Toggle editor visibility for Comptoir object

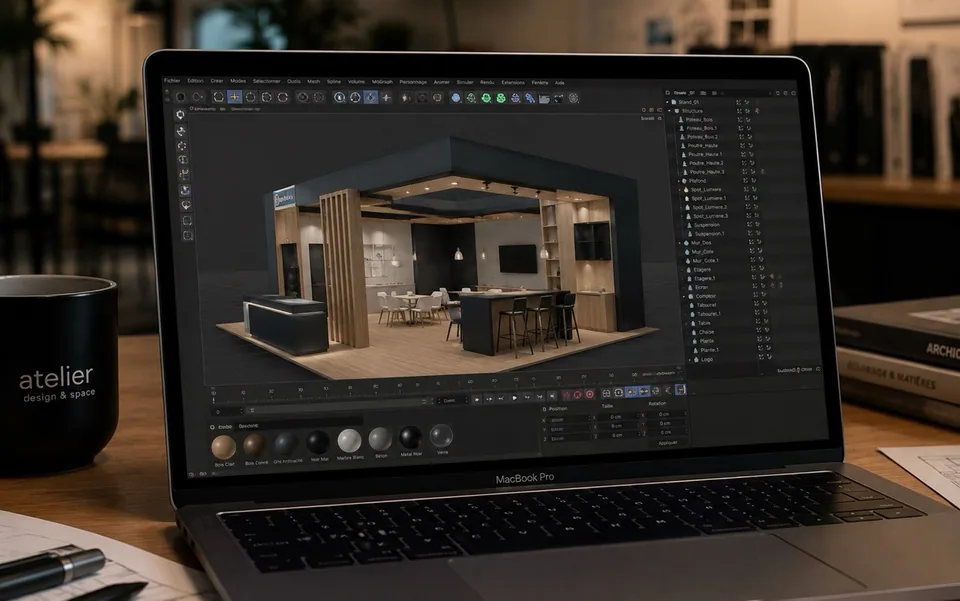point(756,296)
